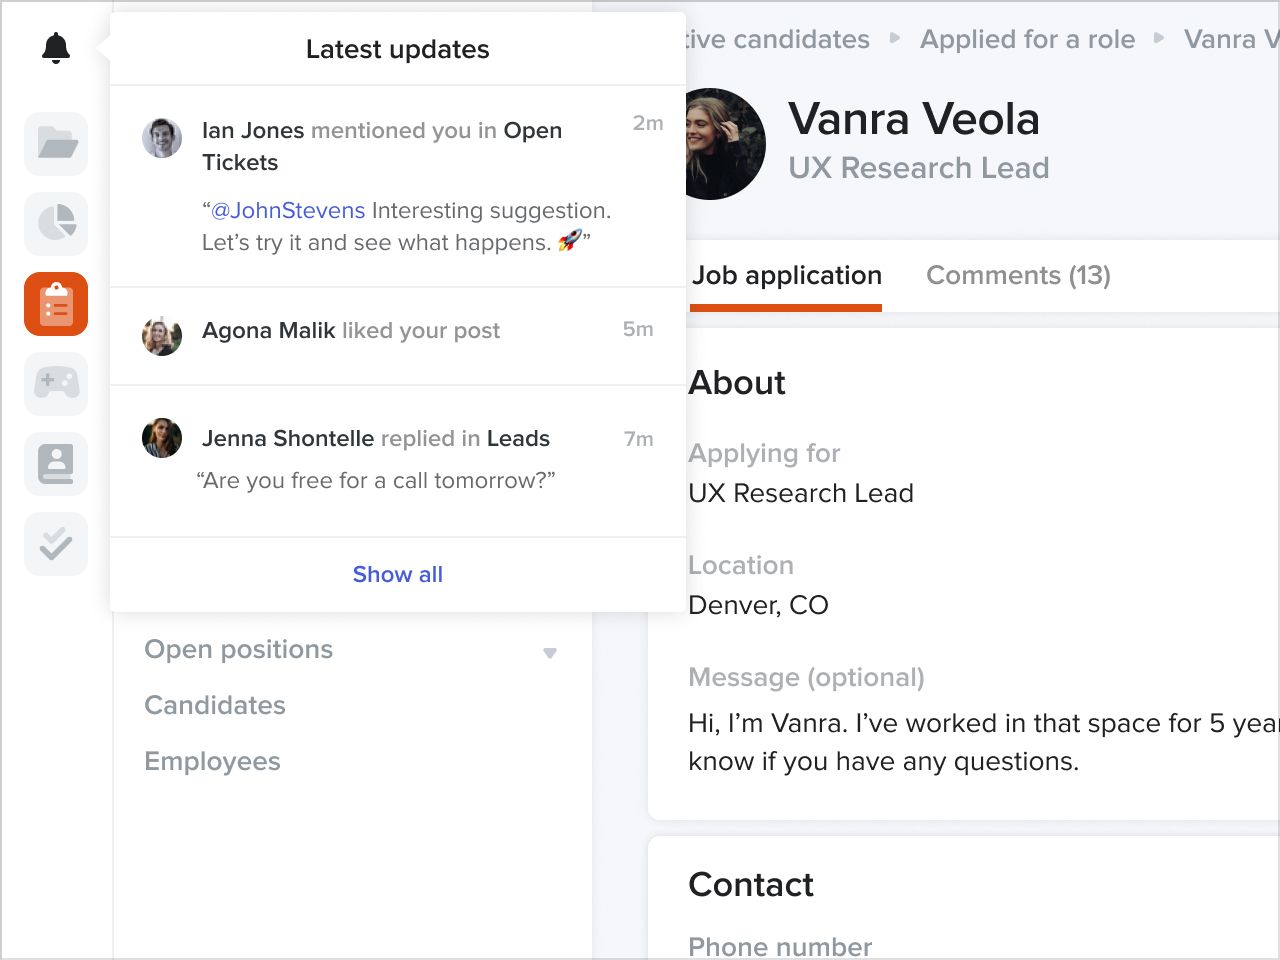Click Vanra Veola's profile photo
Viewport: 1280px width, 960px height.
(x=724, y=144)
